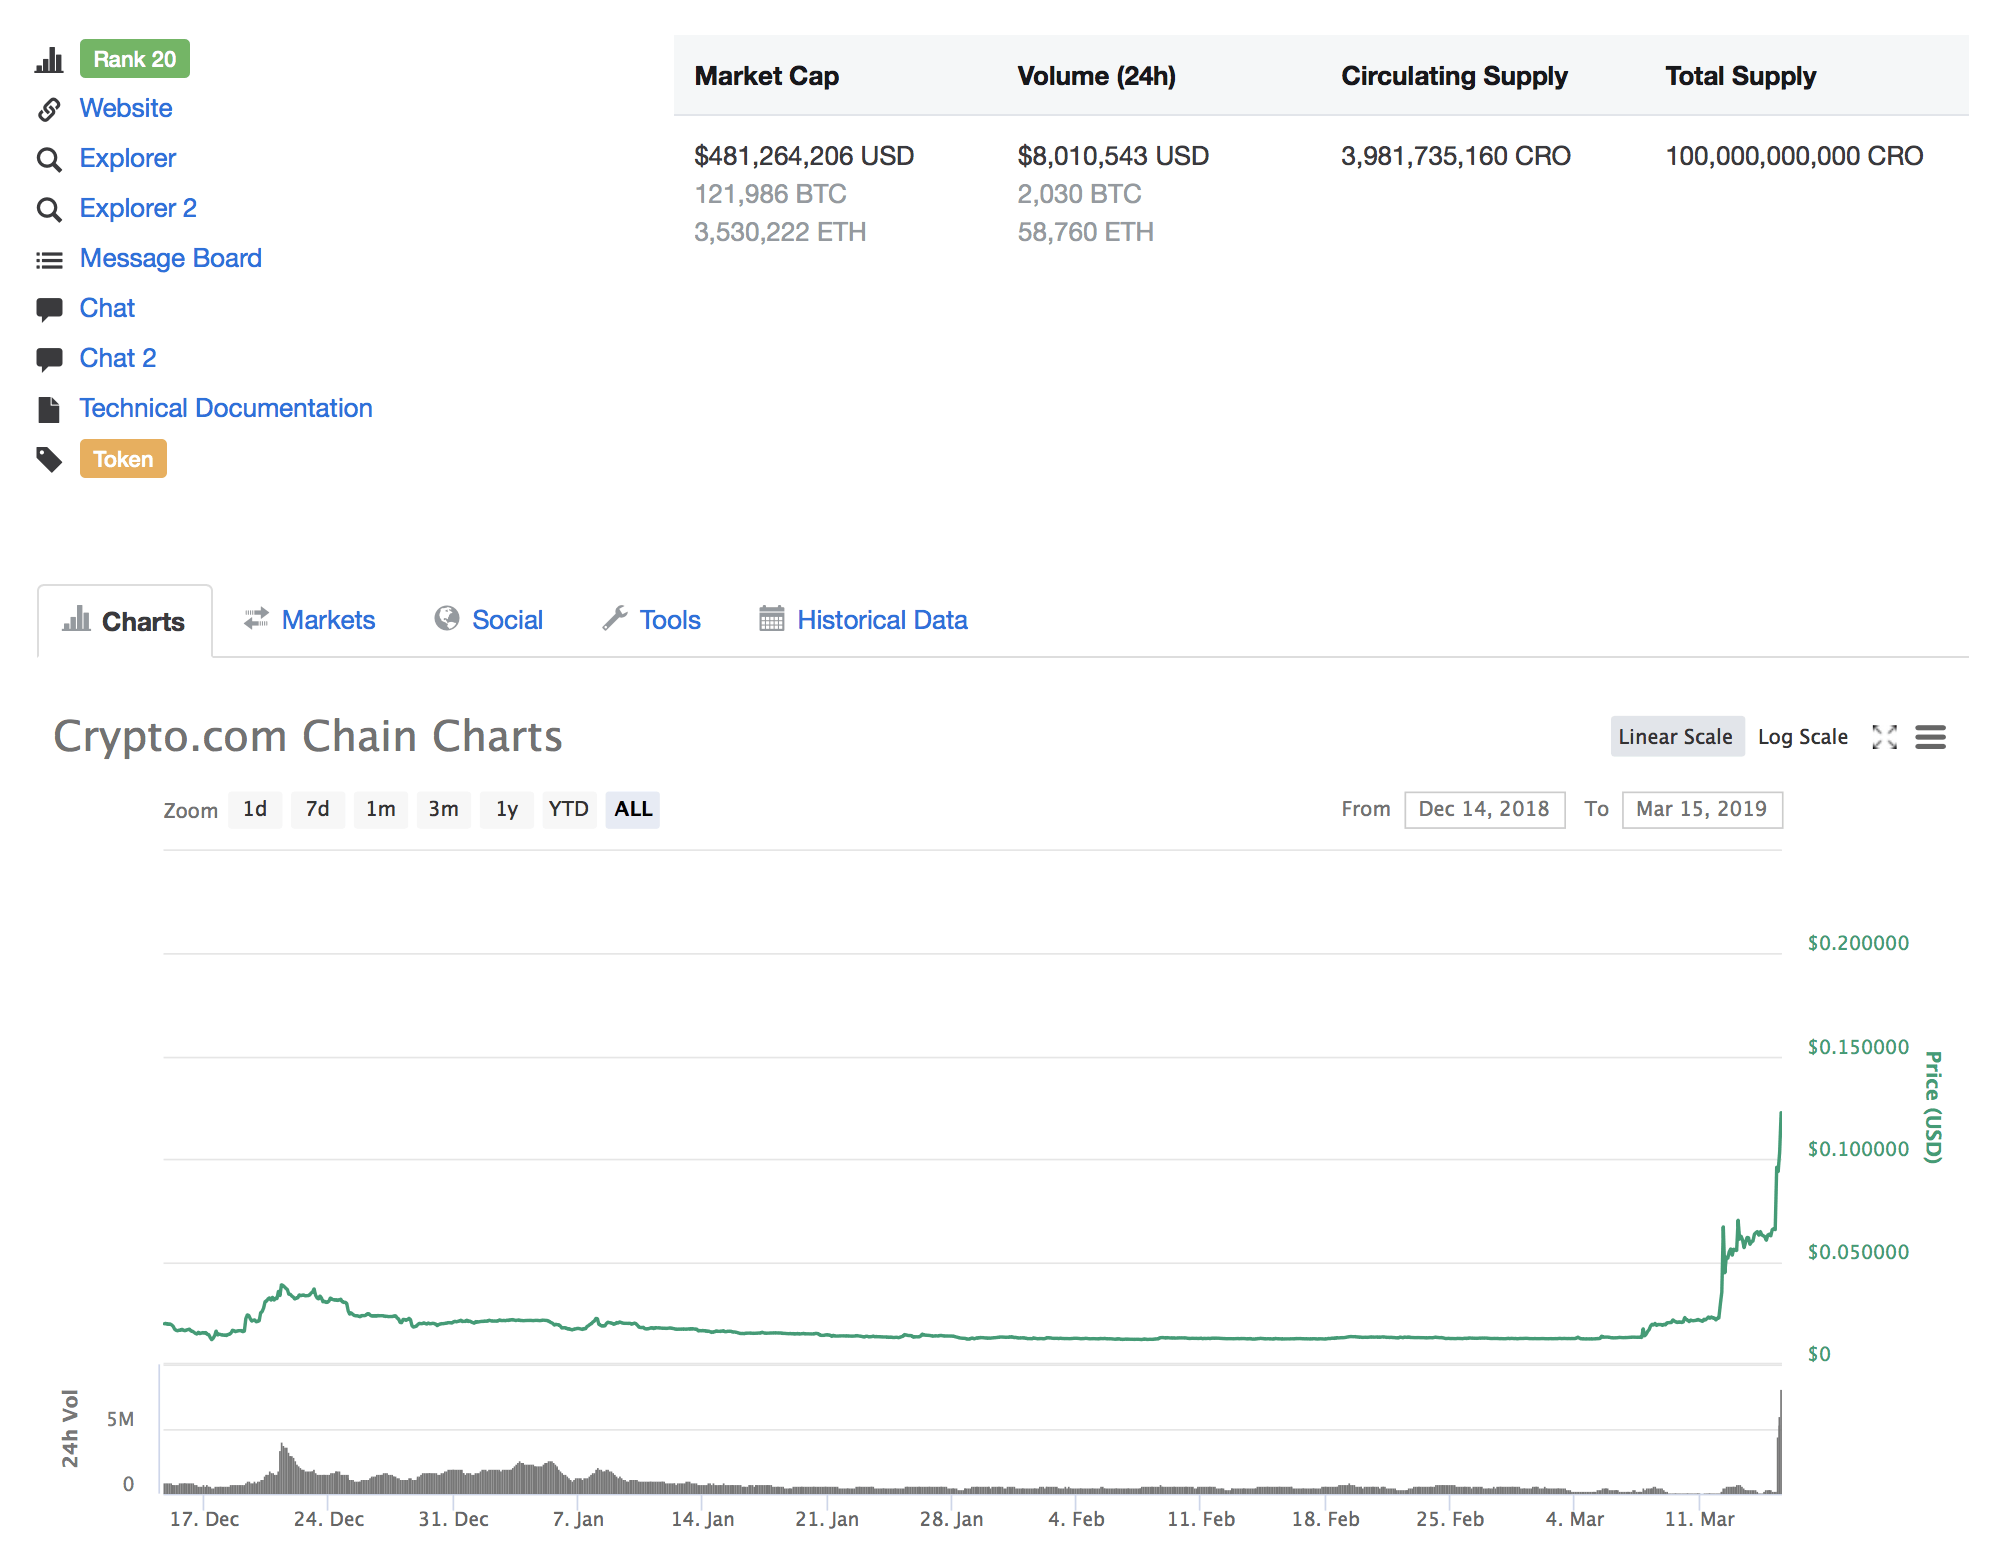Click the arrows icon on Markets tab

click(256, 619)
